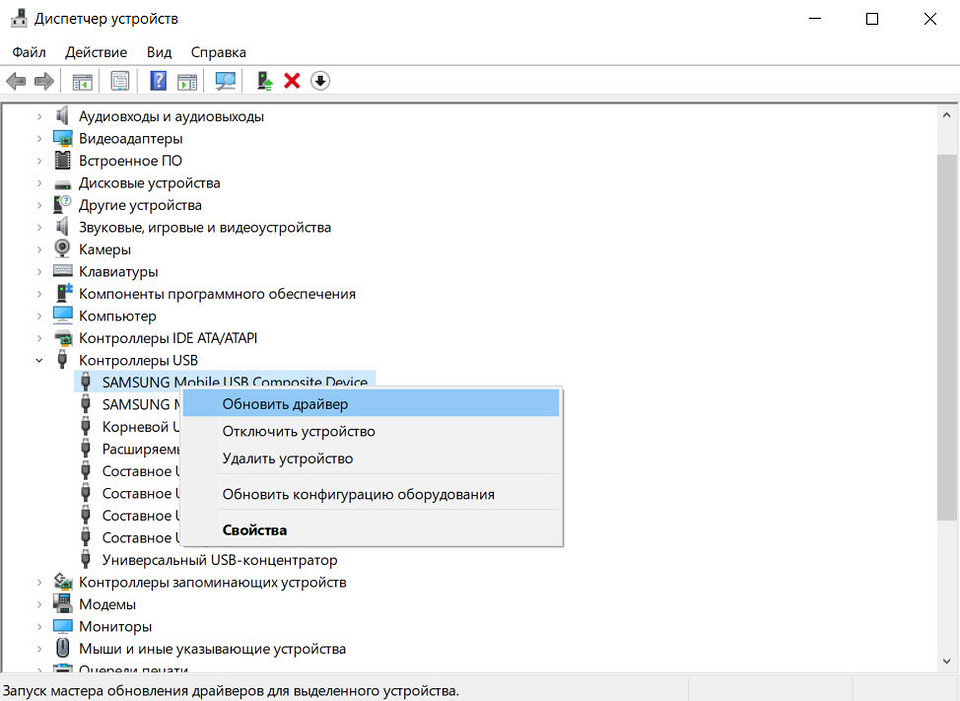Expand the Клавиатуры category
Screen dimensions: 960x701
[x=40, y=271]
